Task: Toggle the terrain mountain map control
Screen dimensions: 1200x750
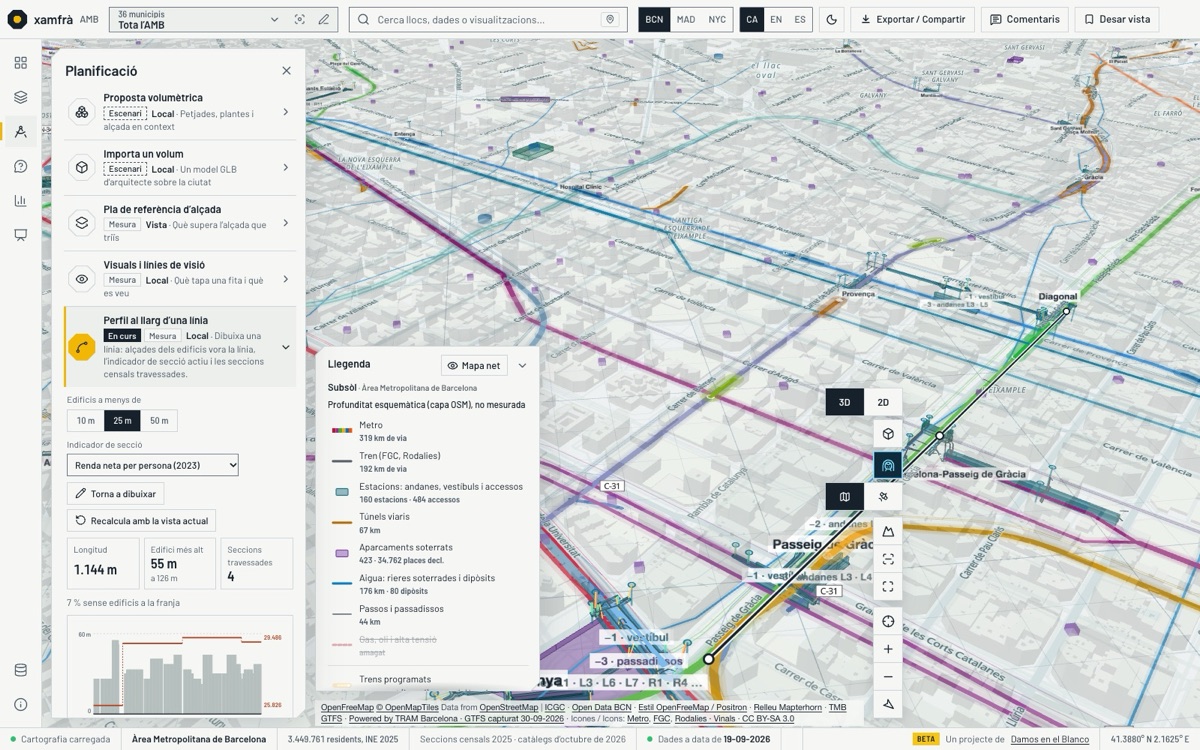Action: tap(888, 531)
